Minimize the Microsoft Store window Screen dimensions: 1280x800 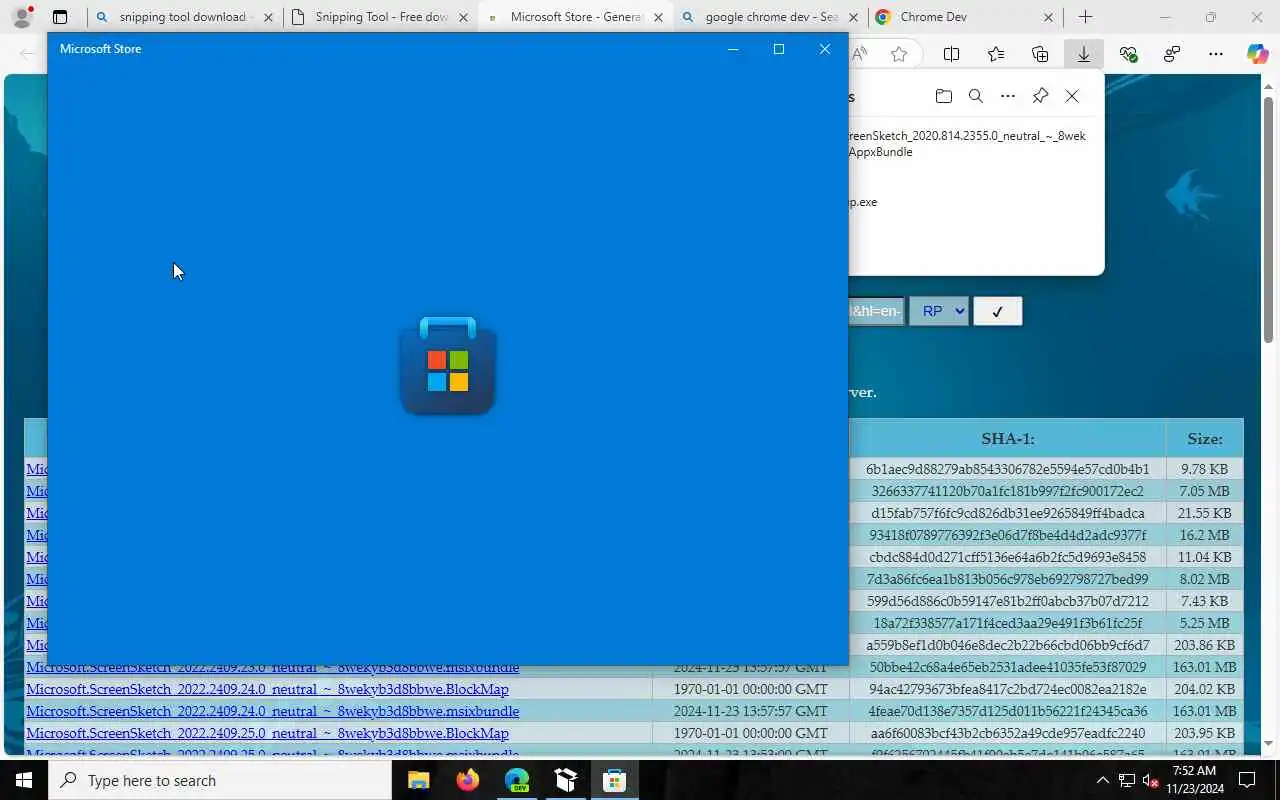coord(733,49)
